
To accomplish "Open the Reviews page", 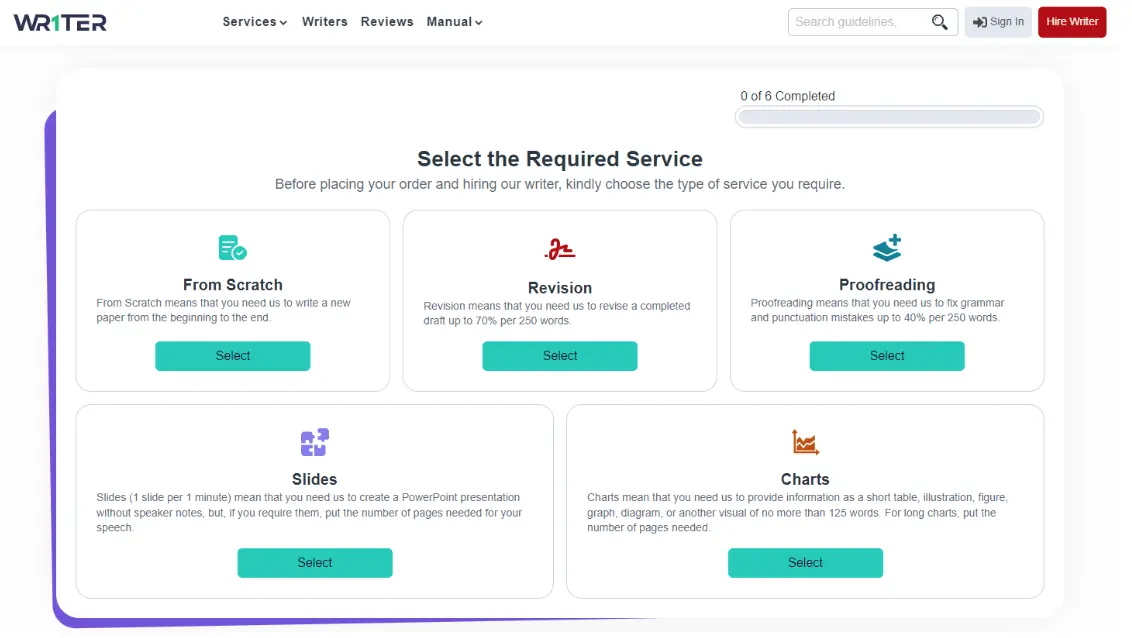I will (x=387, y=22).
